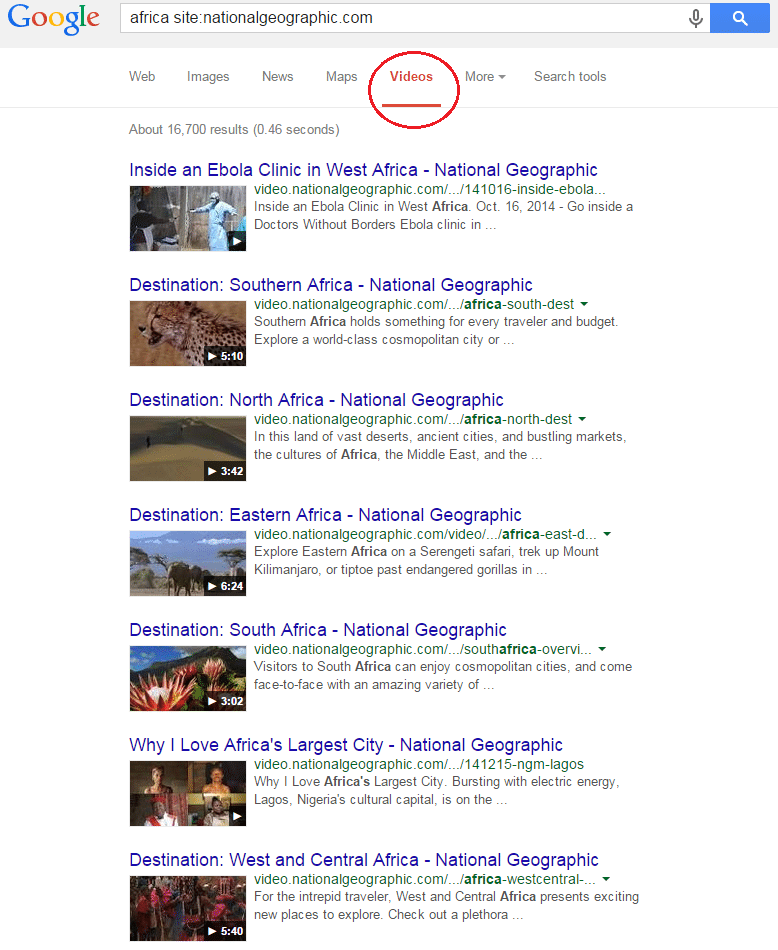The height and width of the screenshot is (950, 778).
Task: Play the Lagos portraits video thumbnail
Action: point(188,794)
